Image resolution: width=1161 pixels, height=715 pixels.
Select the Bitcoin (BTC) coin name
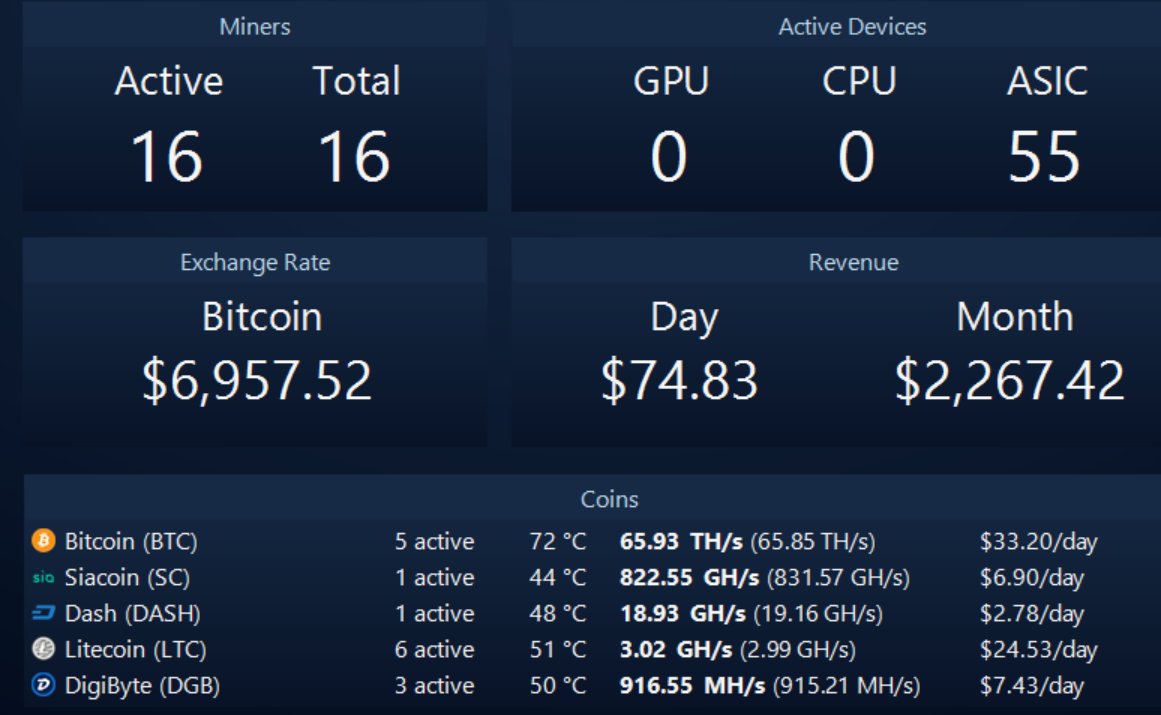[x=131, y=542]
